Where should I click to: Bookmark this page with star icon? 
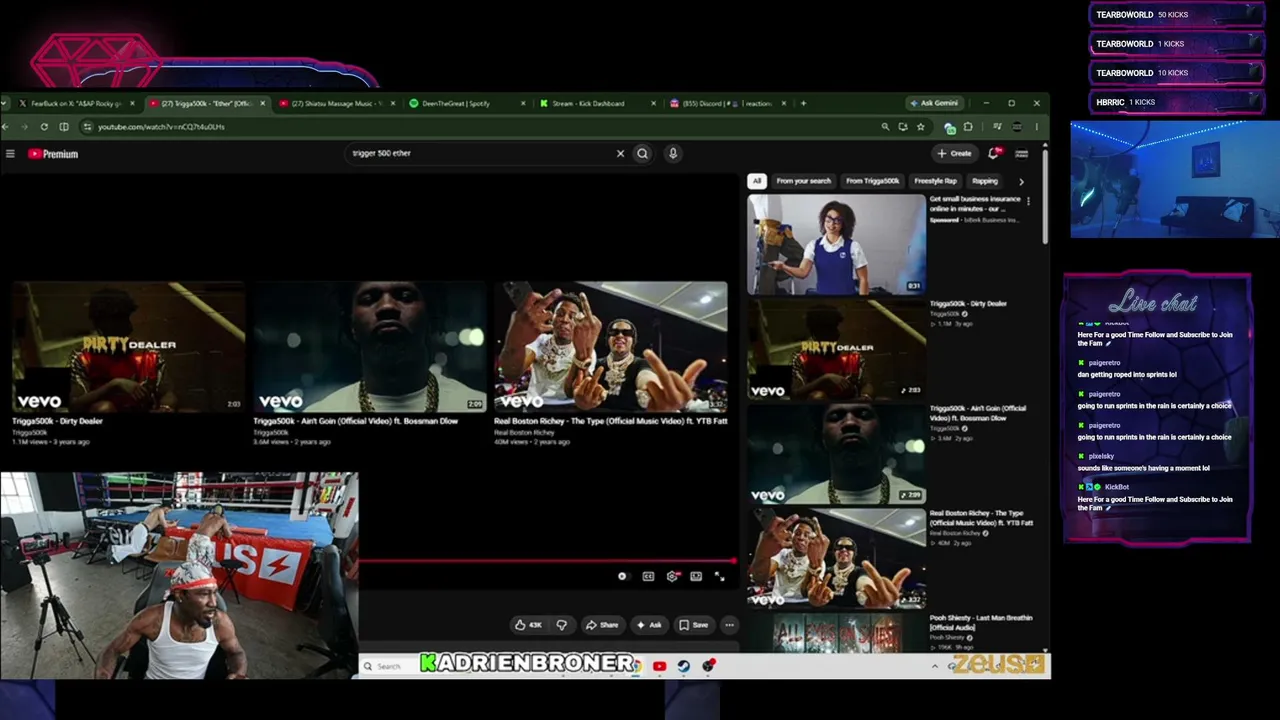click(921, 127)
